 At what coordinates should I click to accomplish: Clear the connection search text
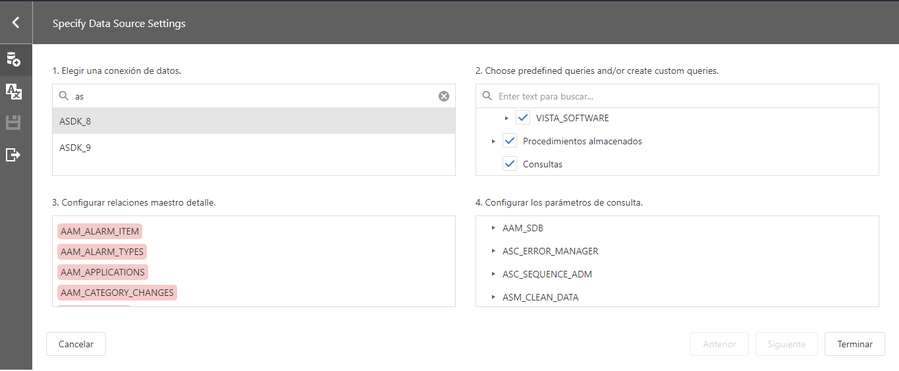444,96
